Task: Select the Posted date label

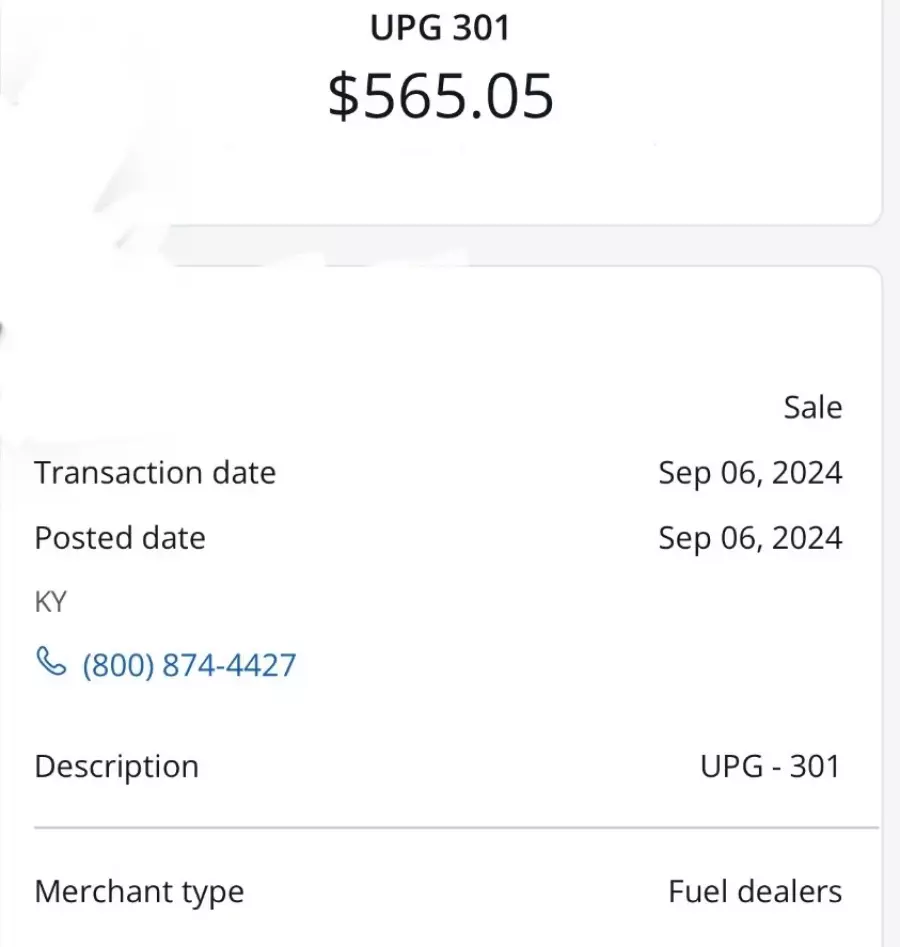Action: (120, 538)
